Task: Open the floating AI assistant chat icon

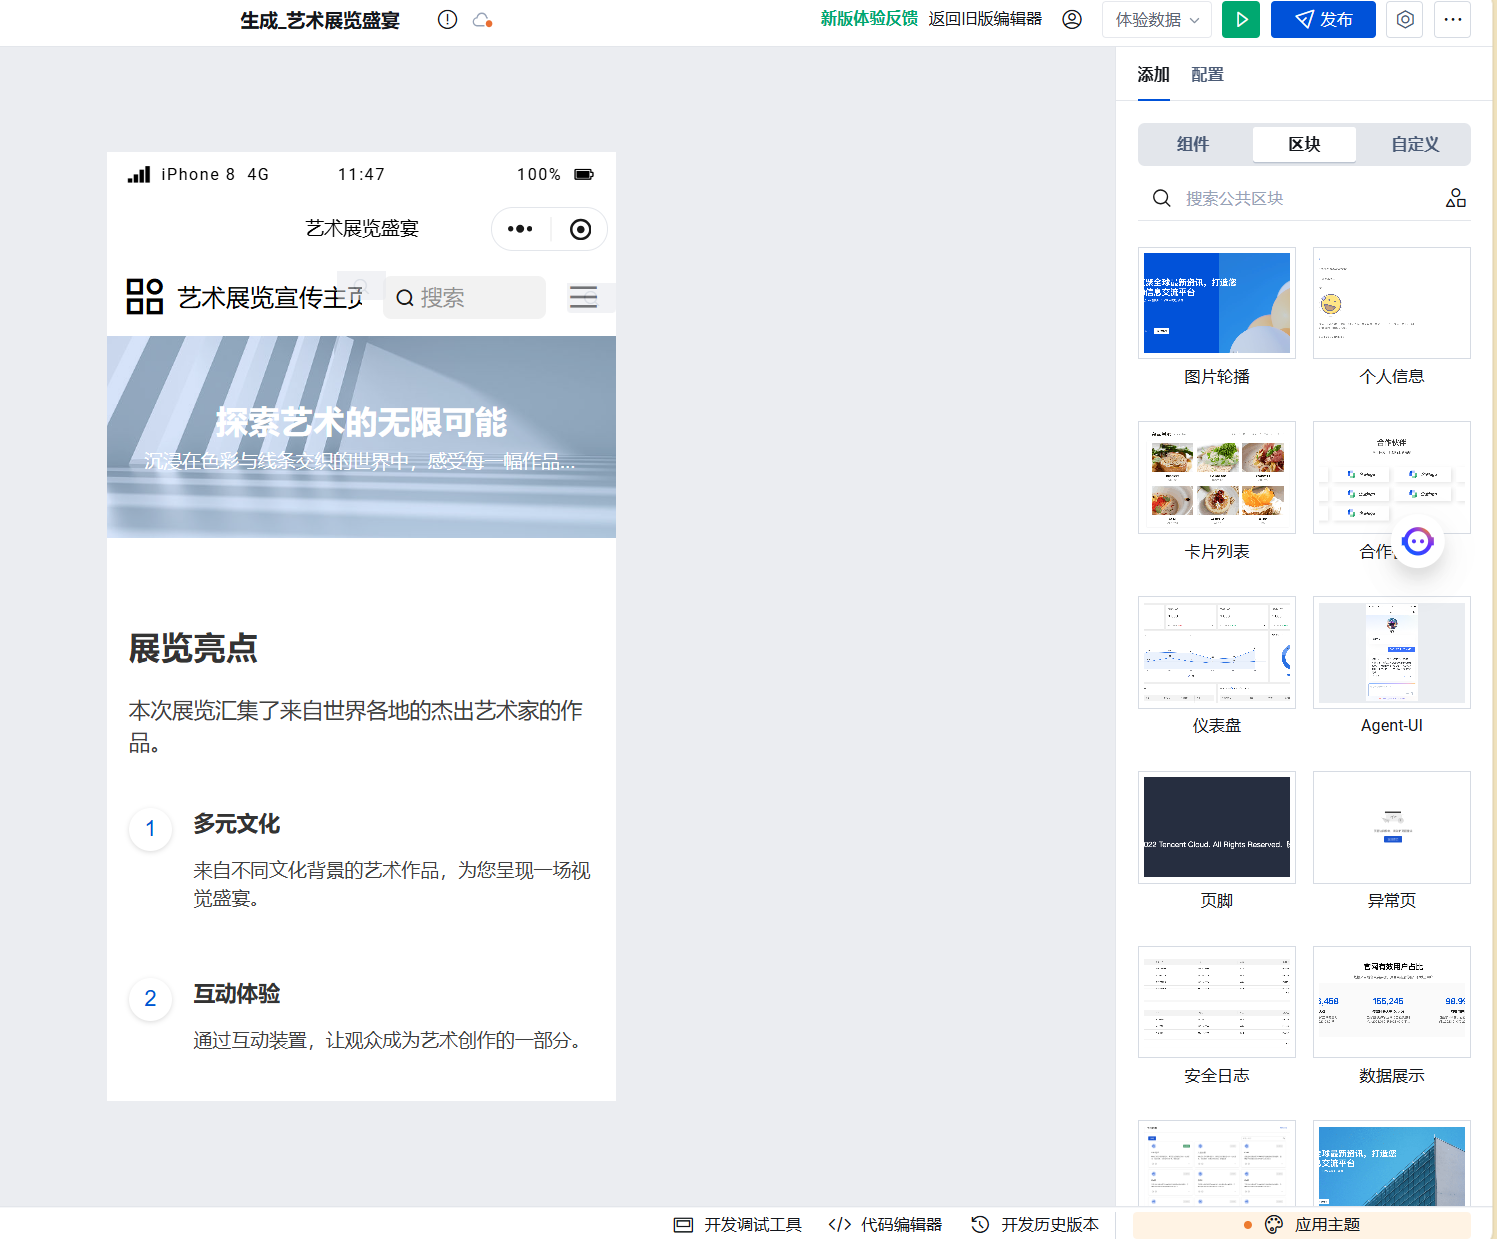Action: click(1418, 542)
